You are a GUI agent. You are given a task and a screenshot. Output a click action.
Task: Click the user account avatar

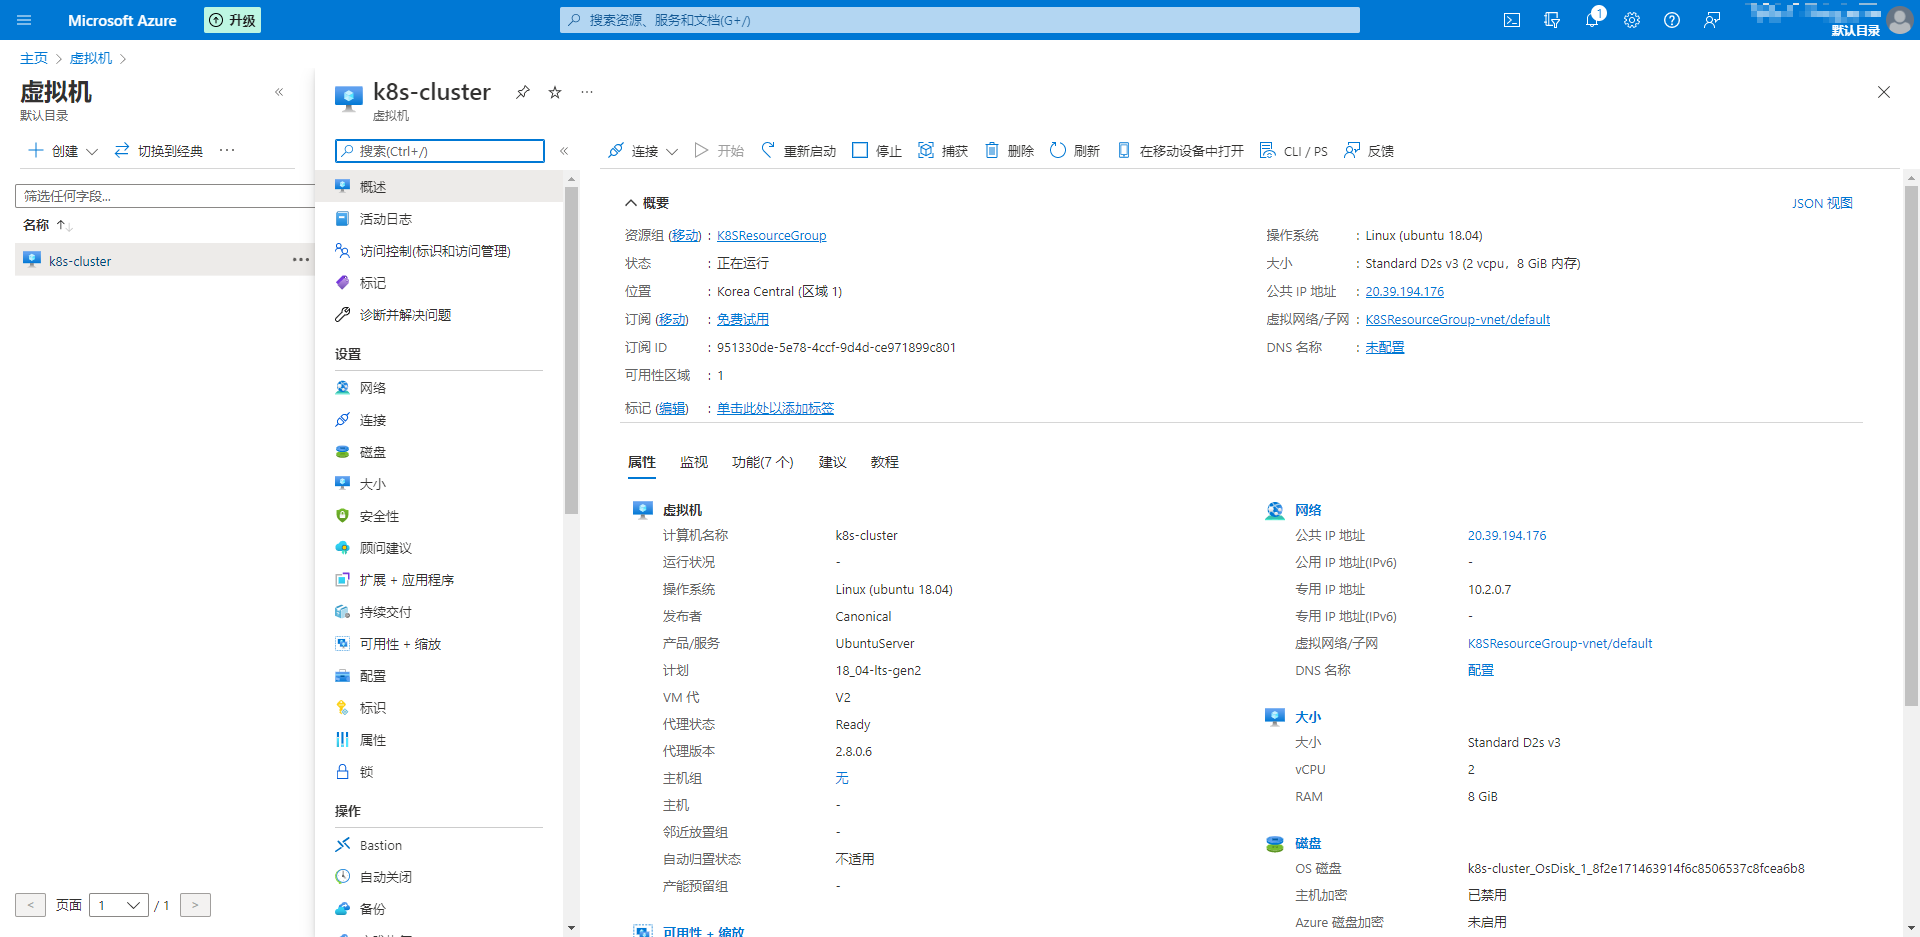1899,20
